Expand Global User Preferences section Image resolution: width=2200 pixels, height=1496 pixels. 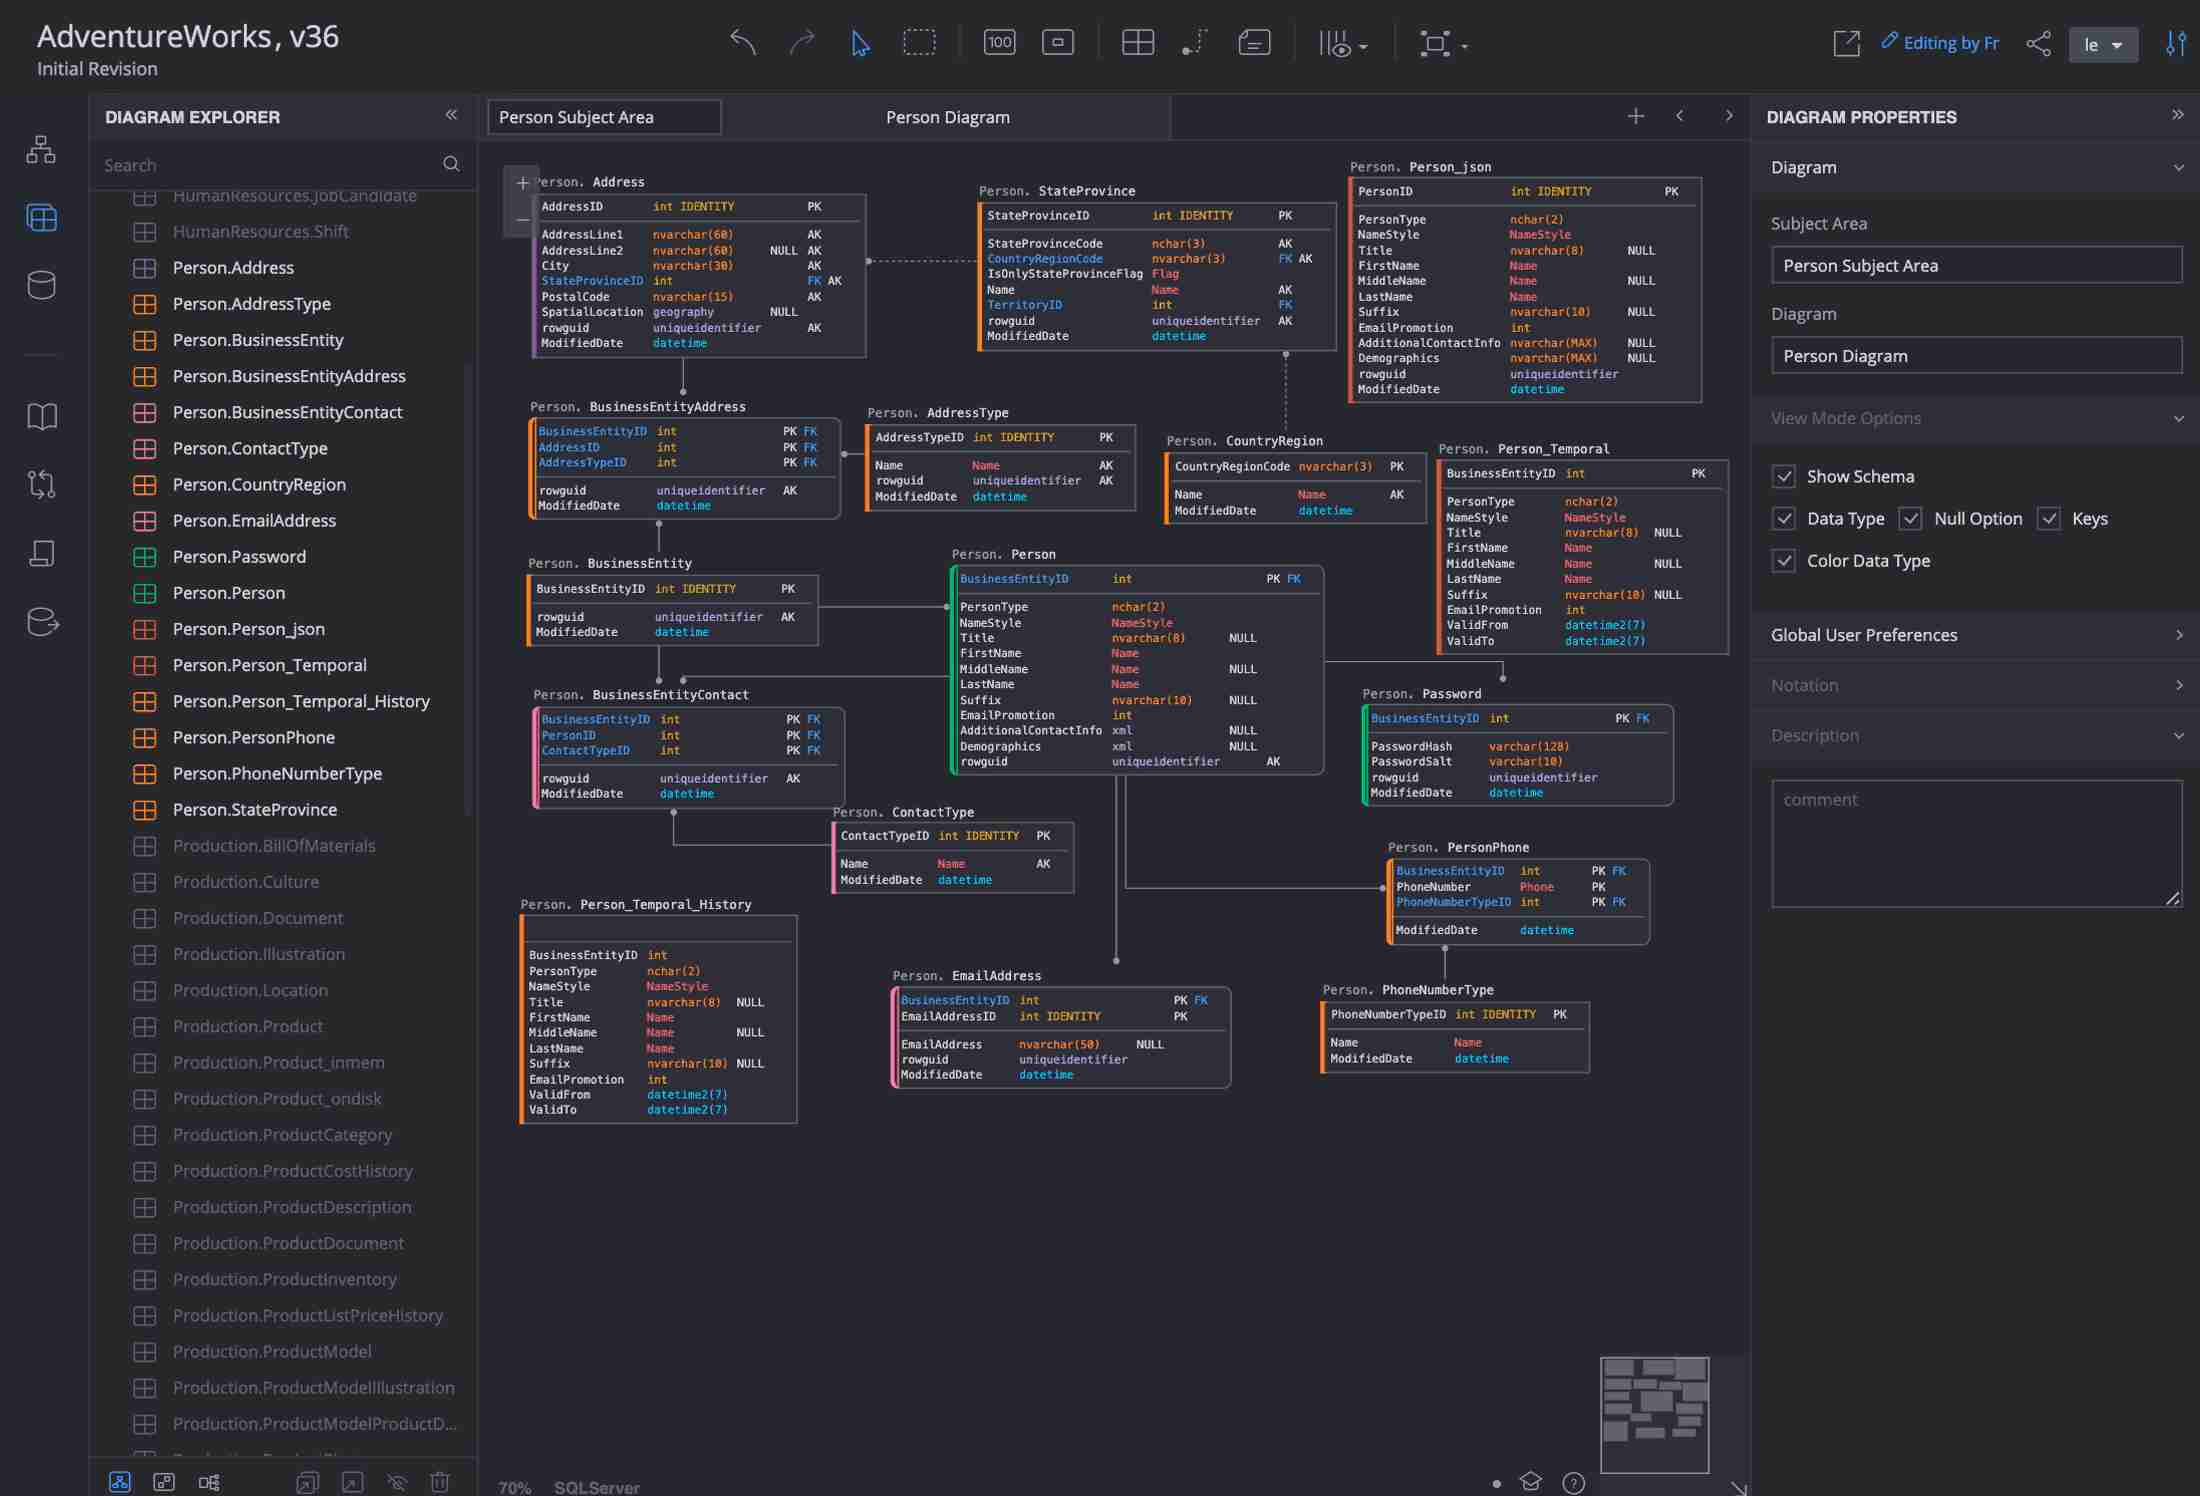(1974, 635)
